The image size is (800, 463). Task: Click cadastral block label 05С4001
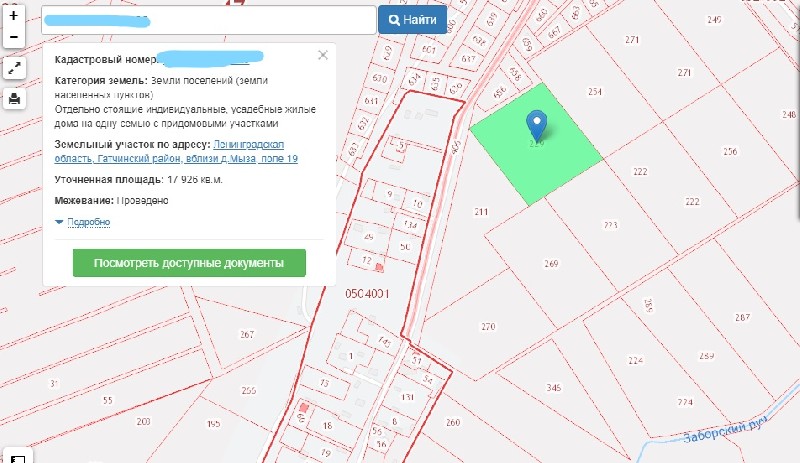coord(366,295)
